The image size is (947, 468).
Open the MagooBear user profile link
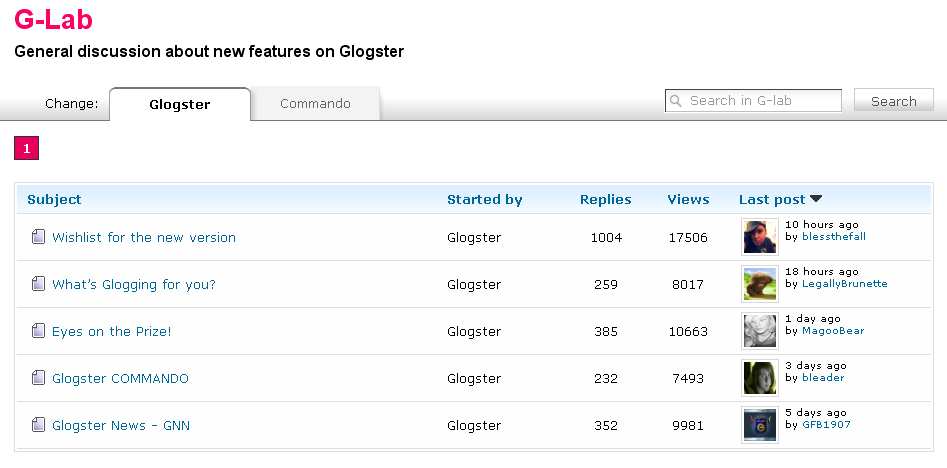point(833,331)
